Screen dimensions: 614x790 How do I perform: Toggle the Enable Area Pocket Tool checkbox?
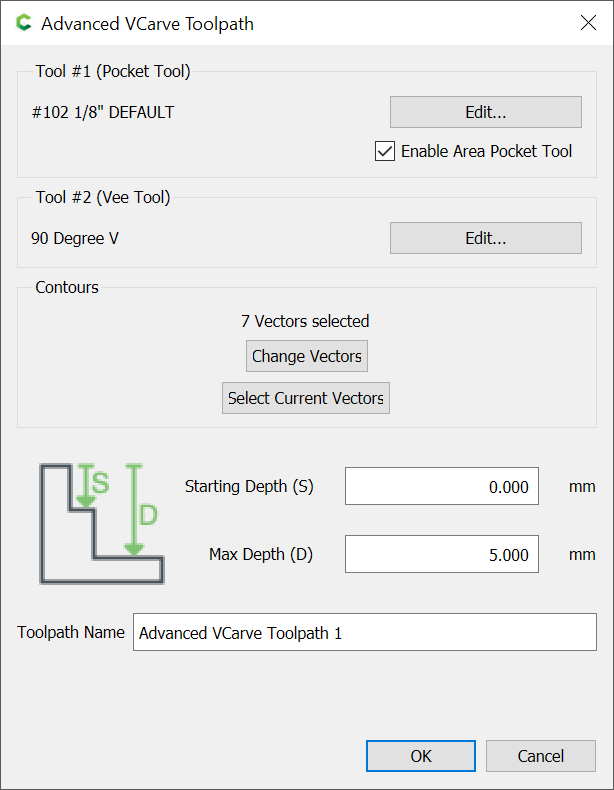[385, 151]
